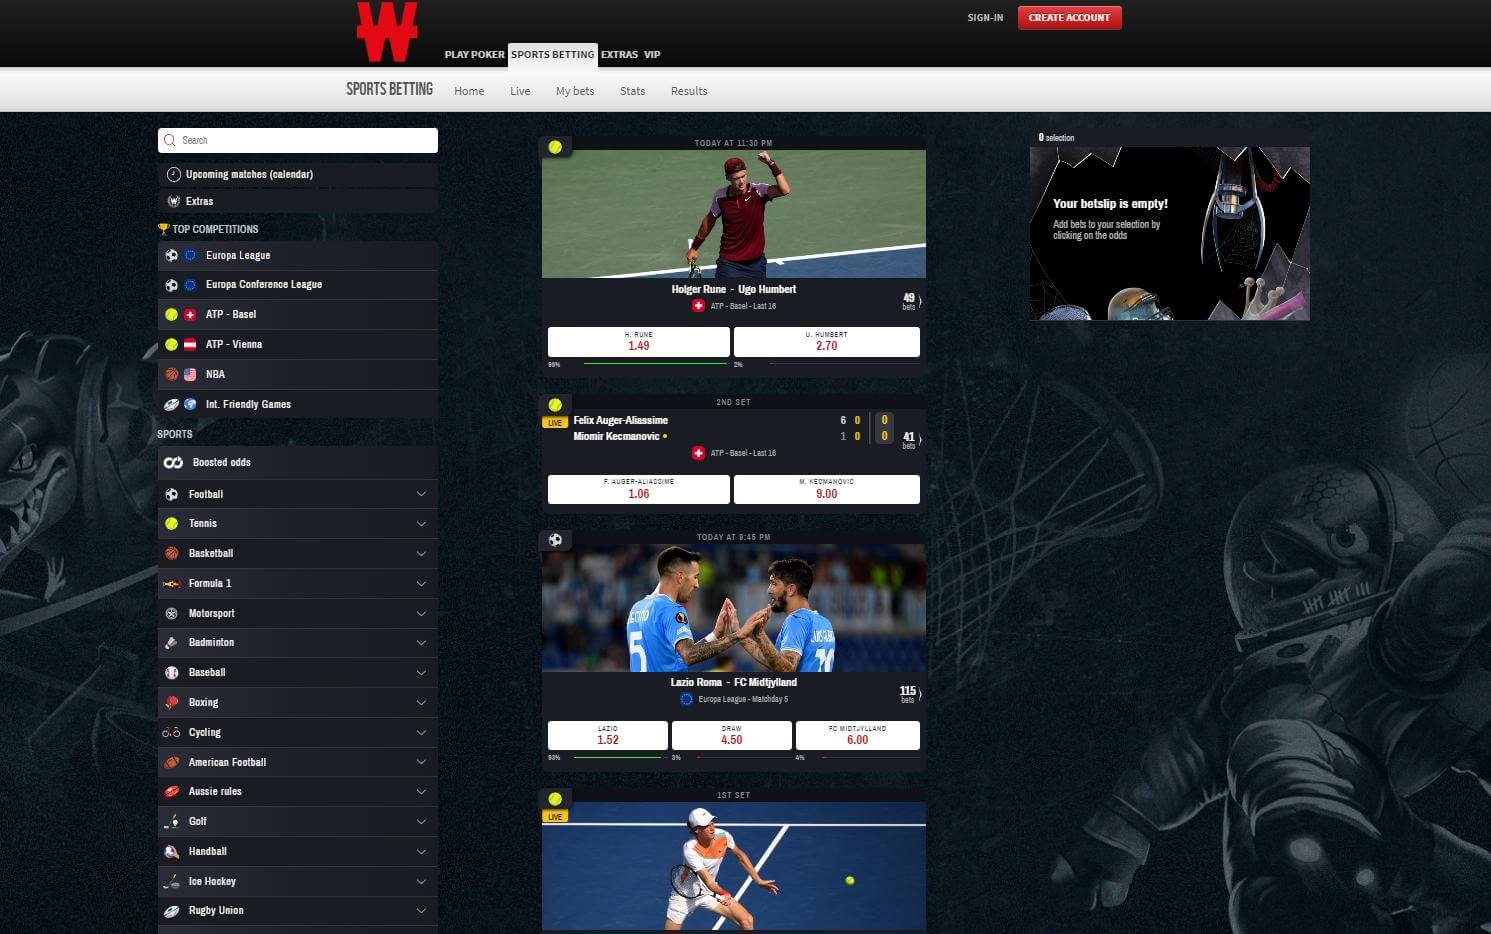This screenshot has height=934, width=1491.
Task: Expand the Basketball category chevron
Action: tap(421, 553)
